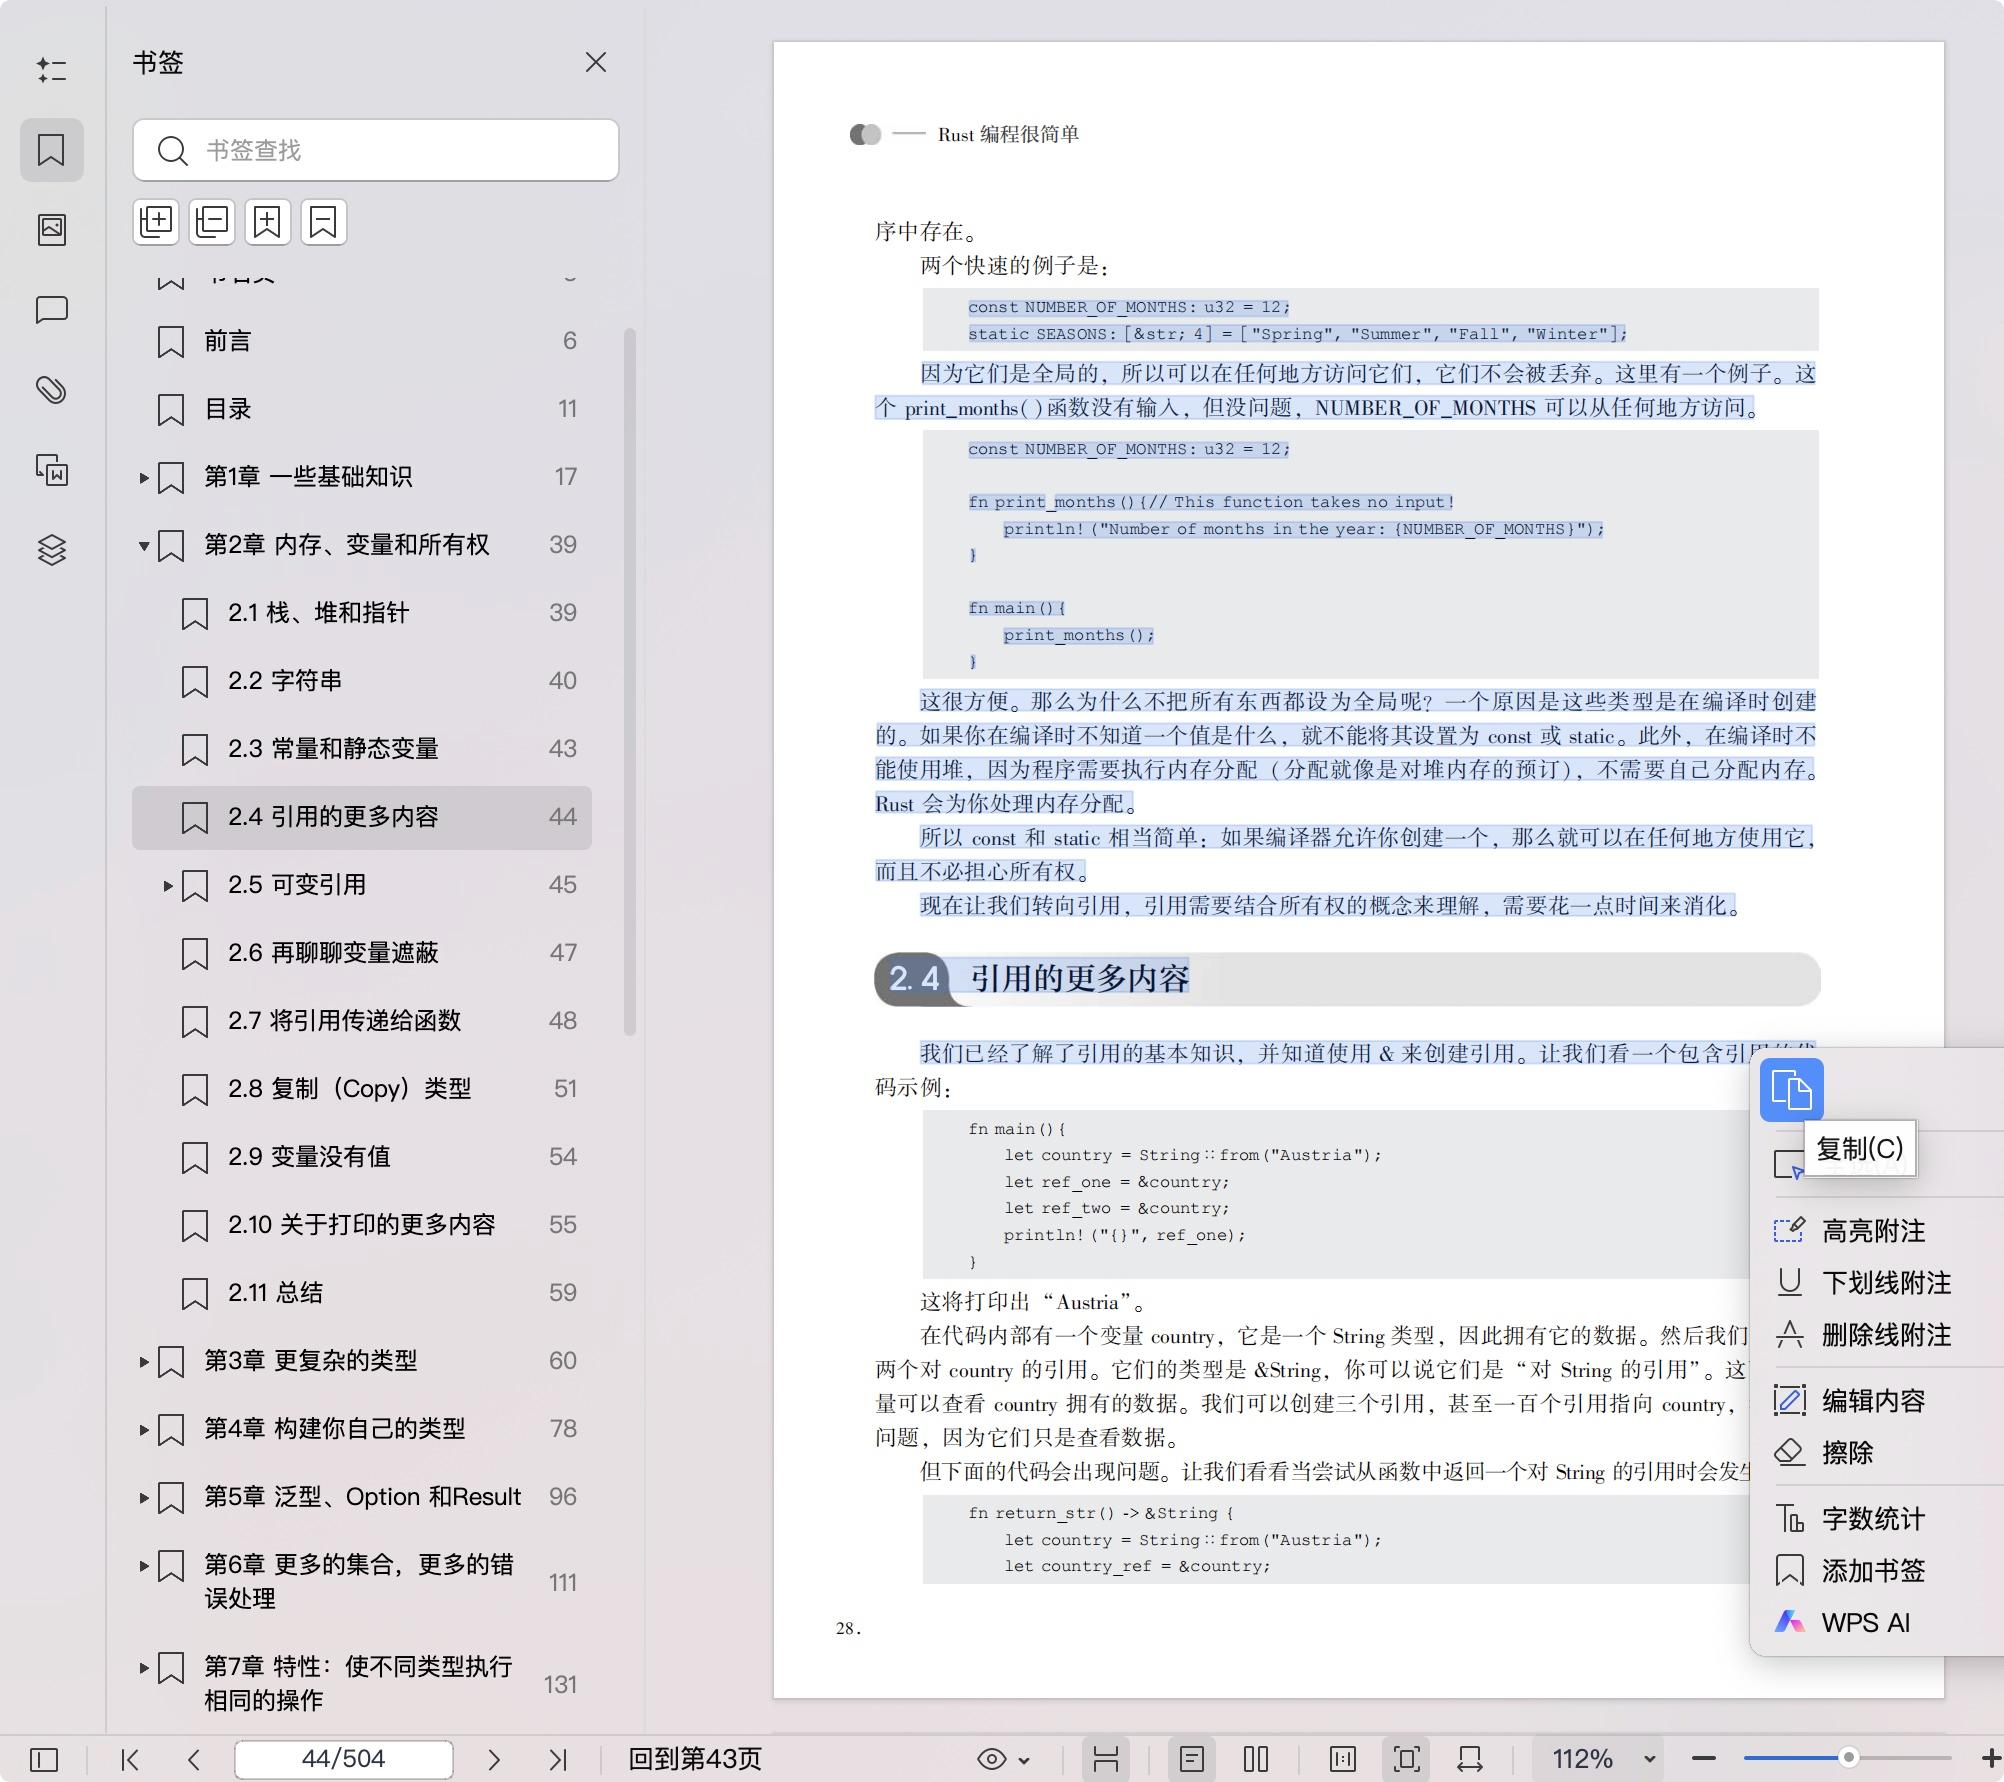
Task: Open the thumbnails panel icon
Action: click(x=52, y=230)
